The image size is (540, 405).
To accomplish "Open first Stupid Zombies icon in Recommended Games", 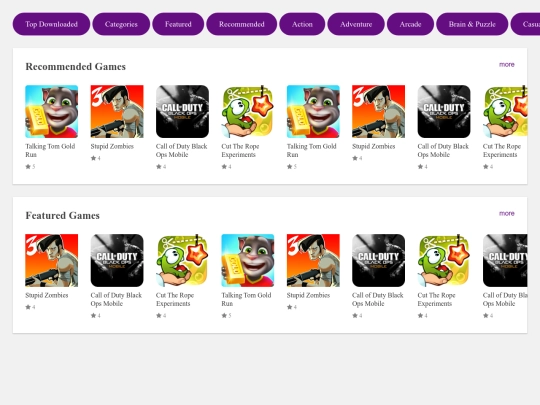I will click(x=117, y=112).
